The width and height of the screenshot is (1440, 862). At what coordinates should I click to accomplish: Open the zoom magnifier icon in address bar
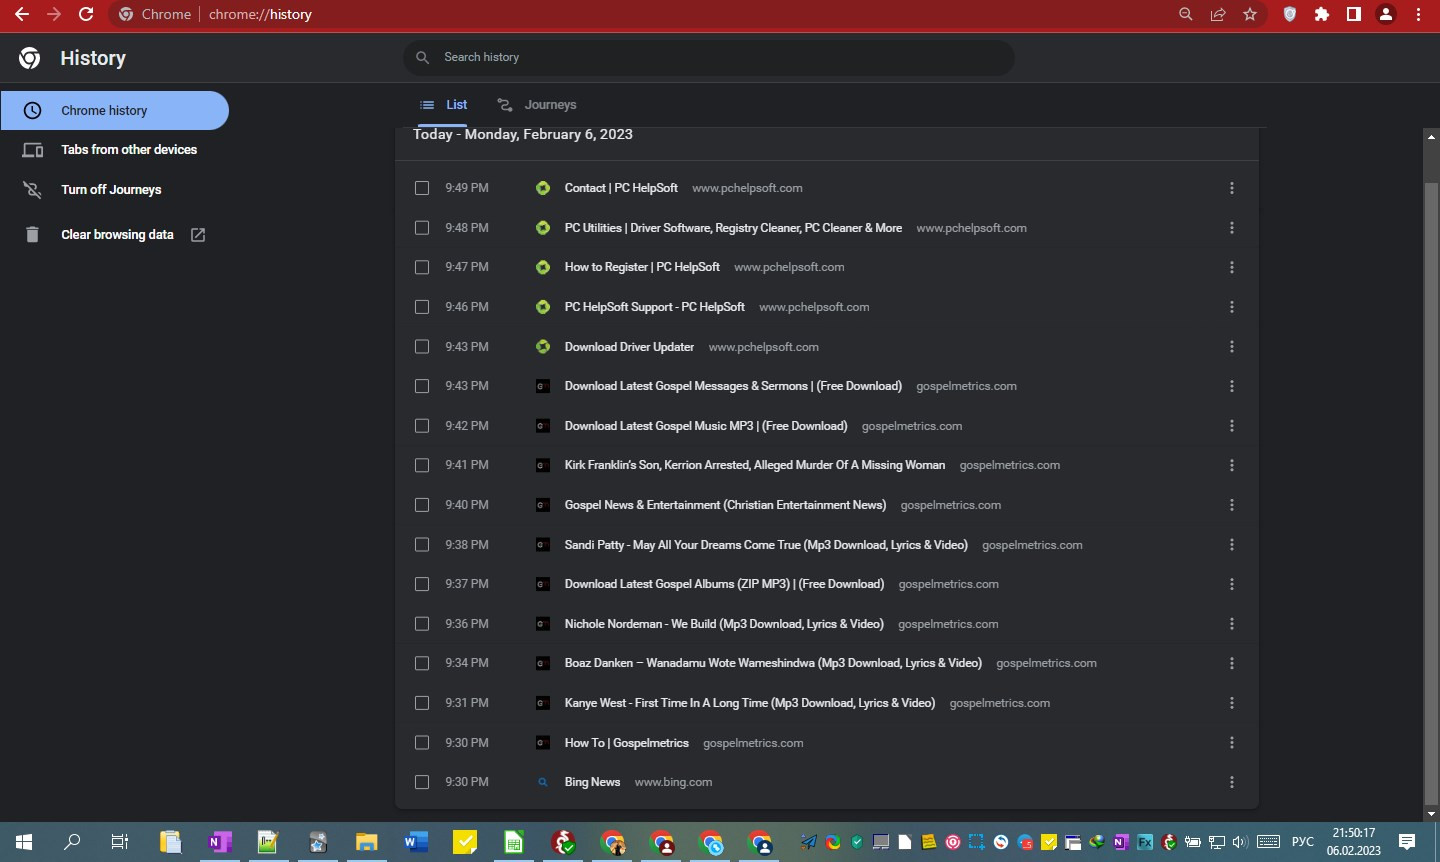(x=1186, y=14)
